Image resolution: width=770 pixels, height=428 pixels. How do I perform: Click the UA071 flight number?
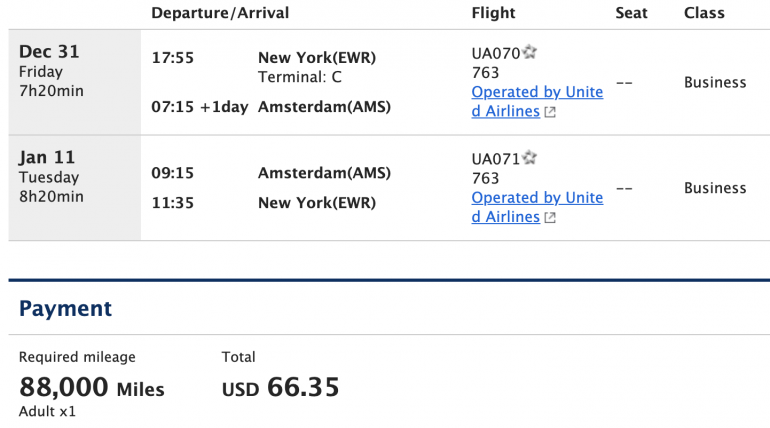[496, 159]
